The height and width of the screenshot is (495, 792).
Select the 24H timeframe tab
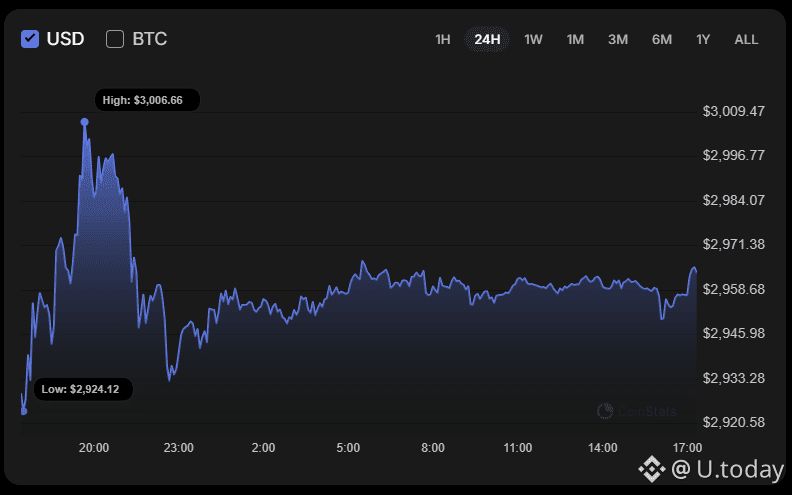(487, 39)
